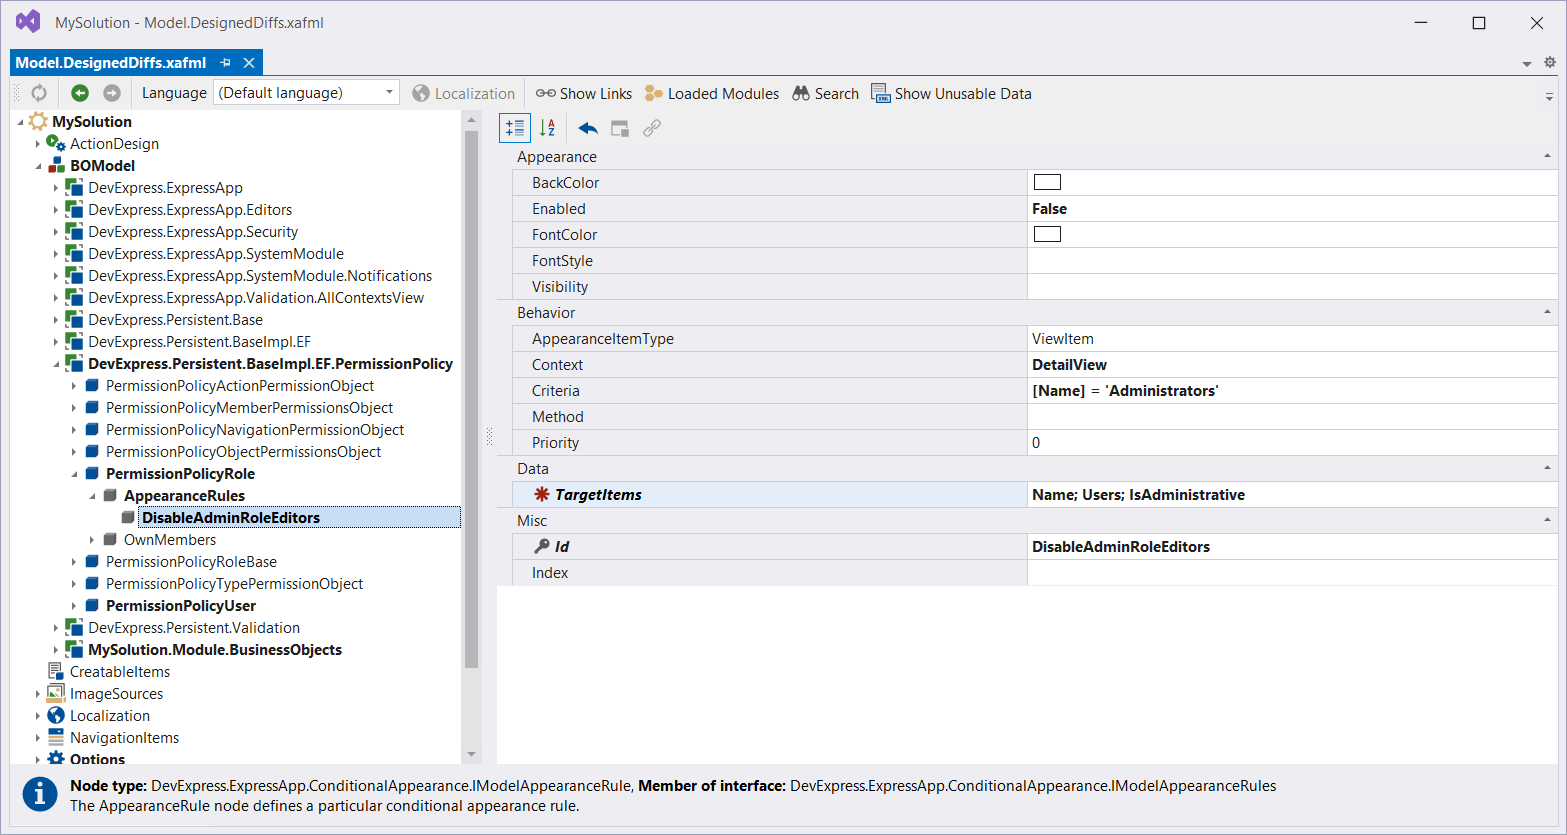Click the TargetItems value field
Image resolution: width=1567 pixels, height=835 pixels.
1292,494
